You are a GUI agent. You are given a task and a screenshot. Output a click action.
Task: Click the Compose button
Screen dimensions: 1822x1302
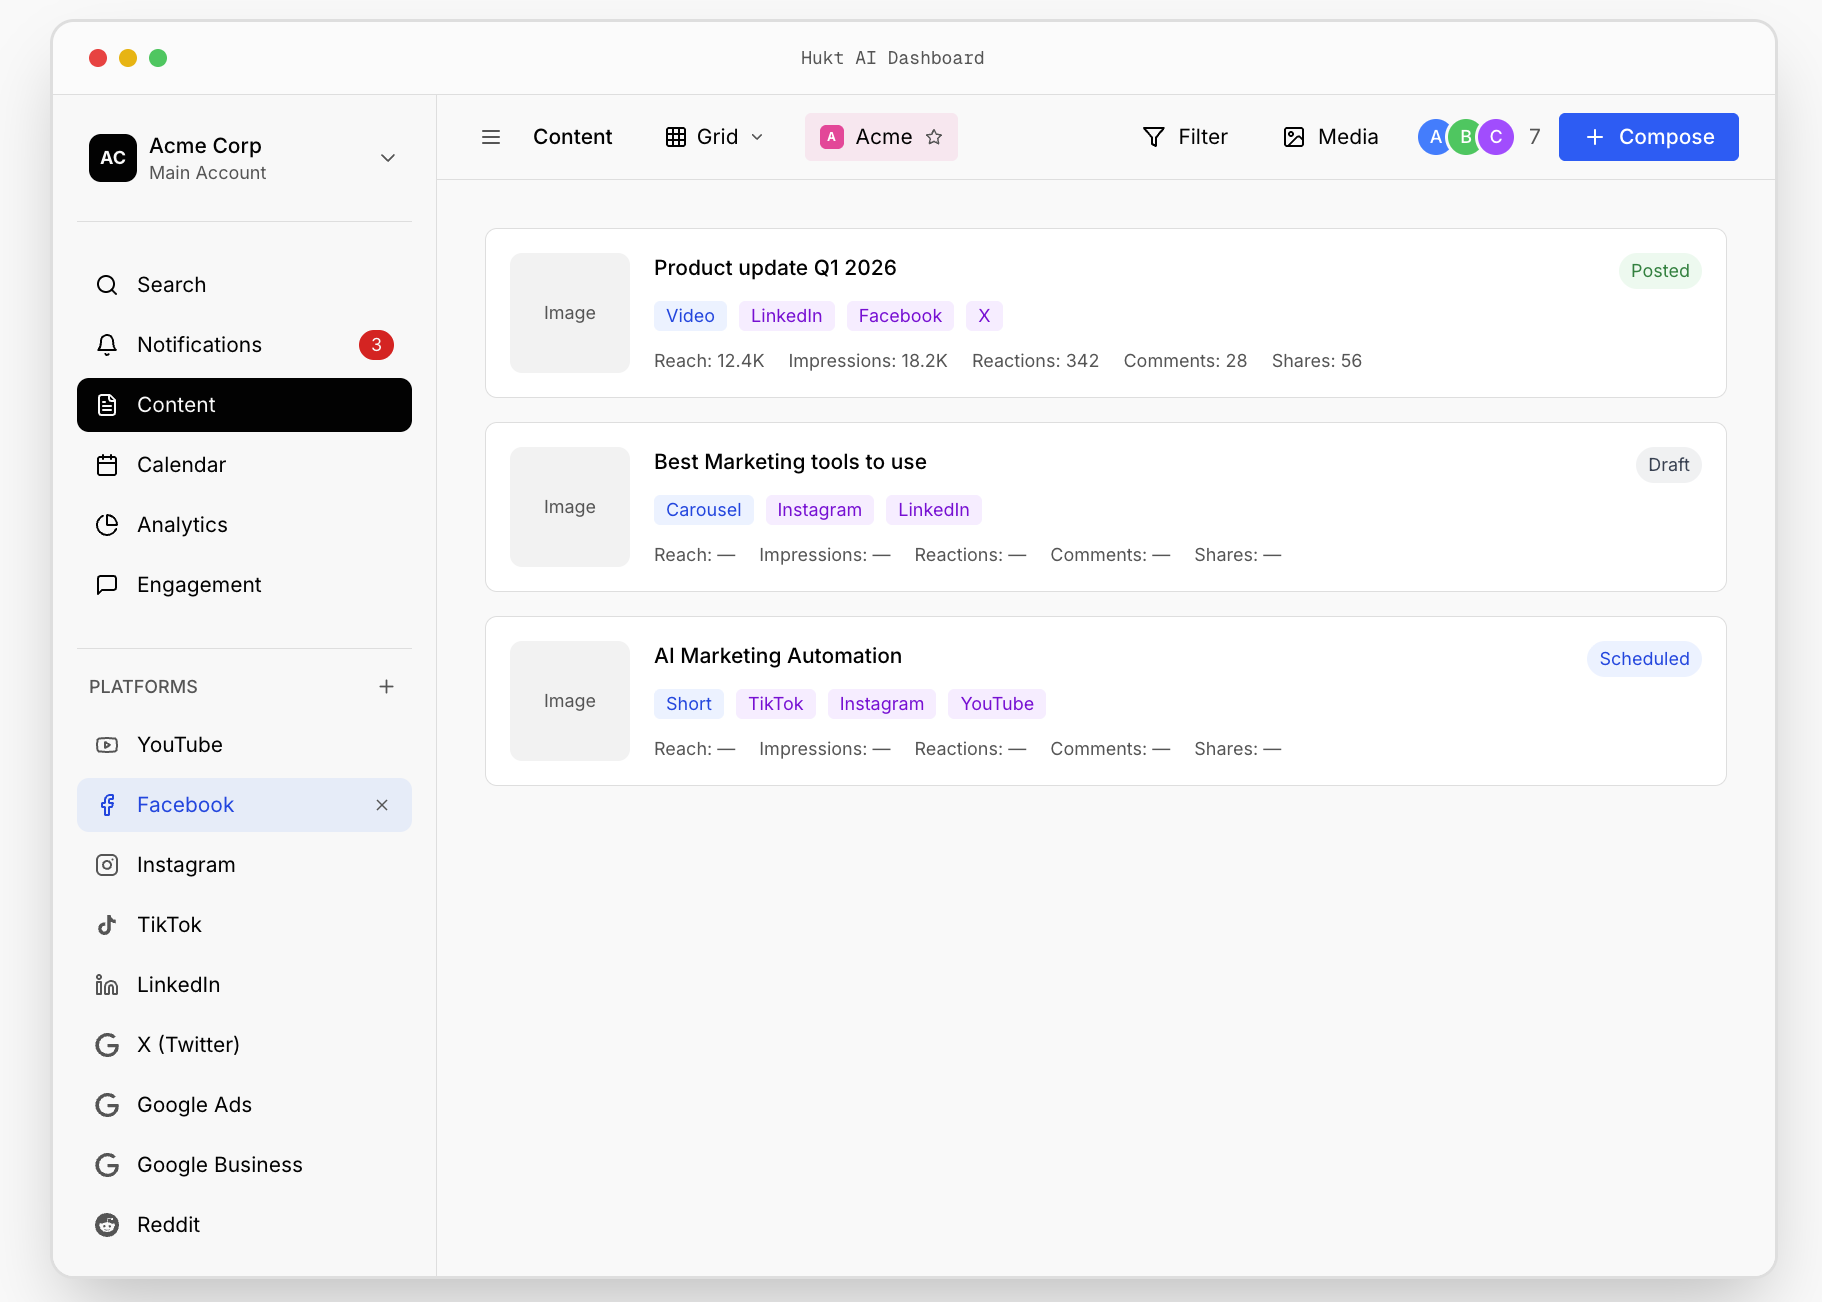[1647, 136]
